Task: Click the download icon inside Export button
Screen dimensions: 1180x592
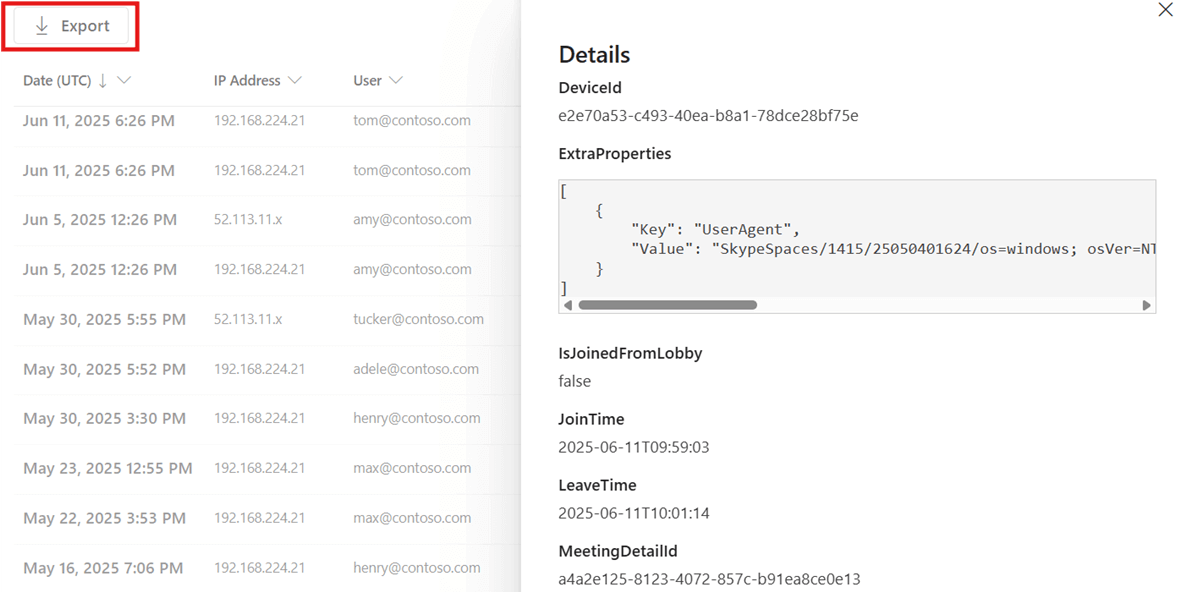Action: tap(41, 24)
